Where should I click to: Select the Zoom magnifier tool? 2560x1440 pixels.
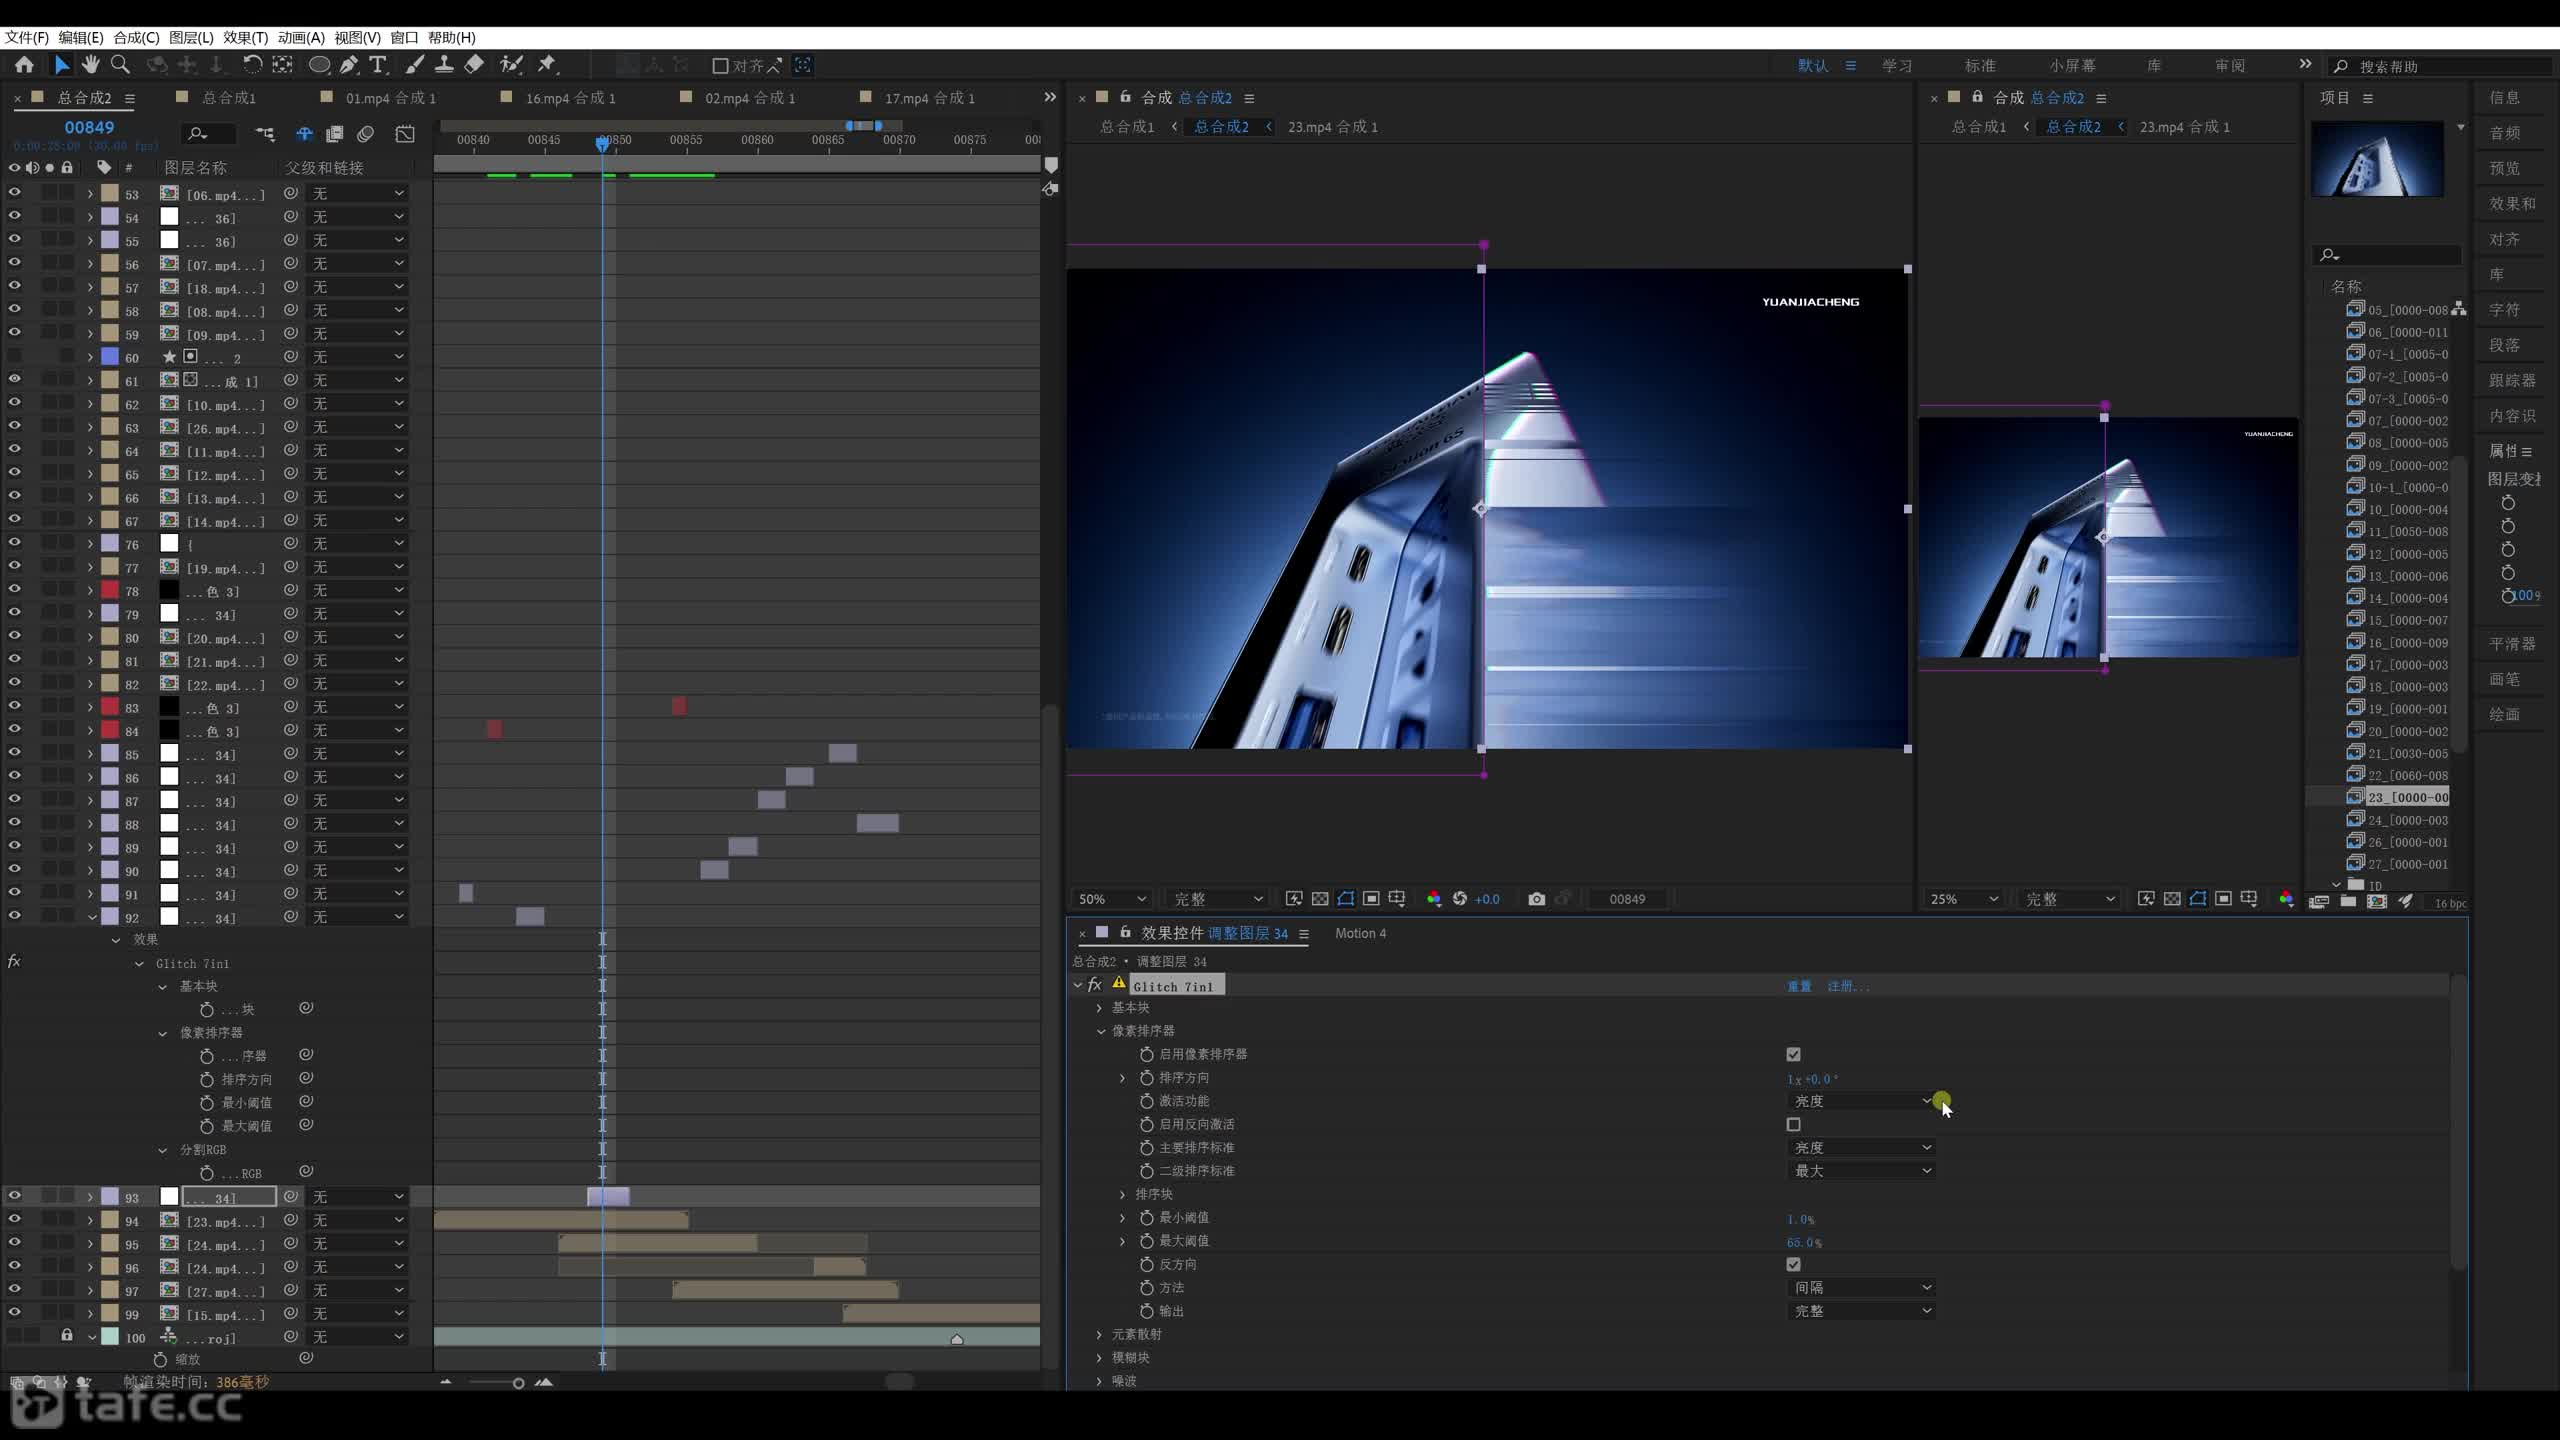[120, 65]
